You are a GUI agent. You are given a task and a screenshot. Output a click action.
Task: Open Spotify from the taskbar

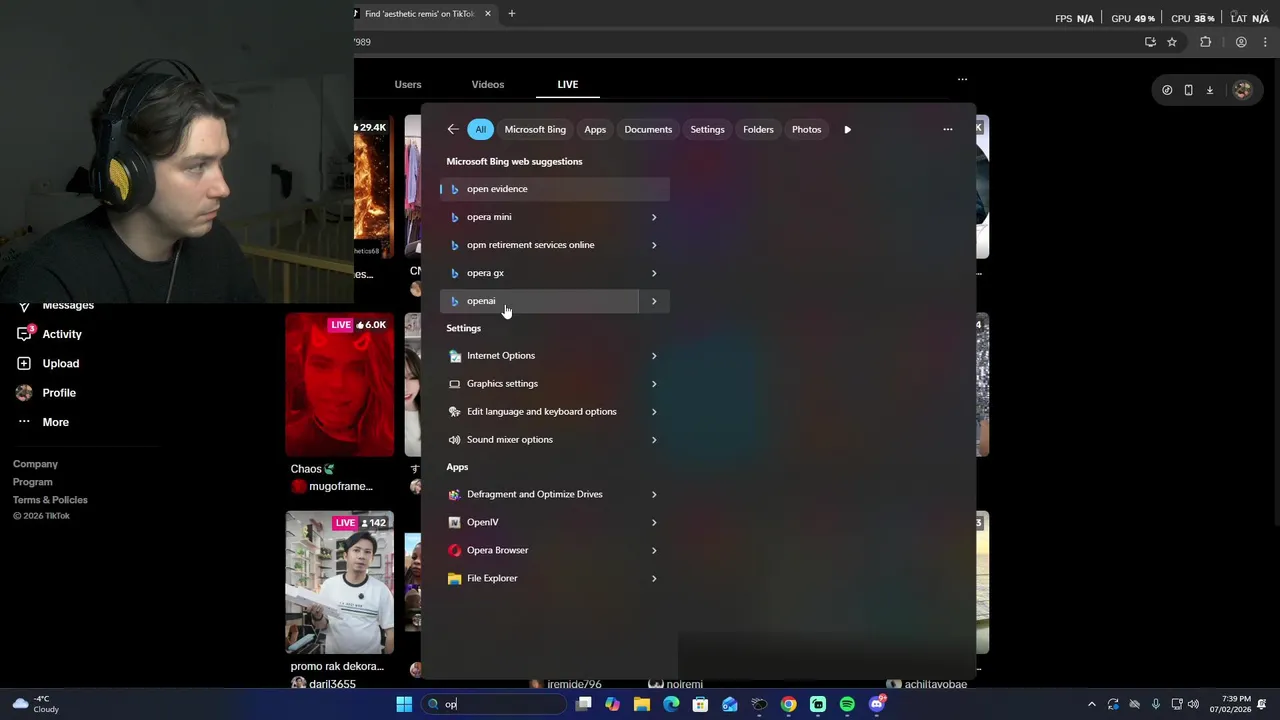[847, 704]
